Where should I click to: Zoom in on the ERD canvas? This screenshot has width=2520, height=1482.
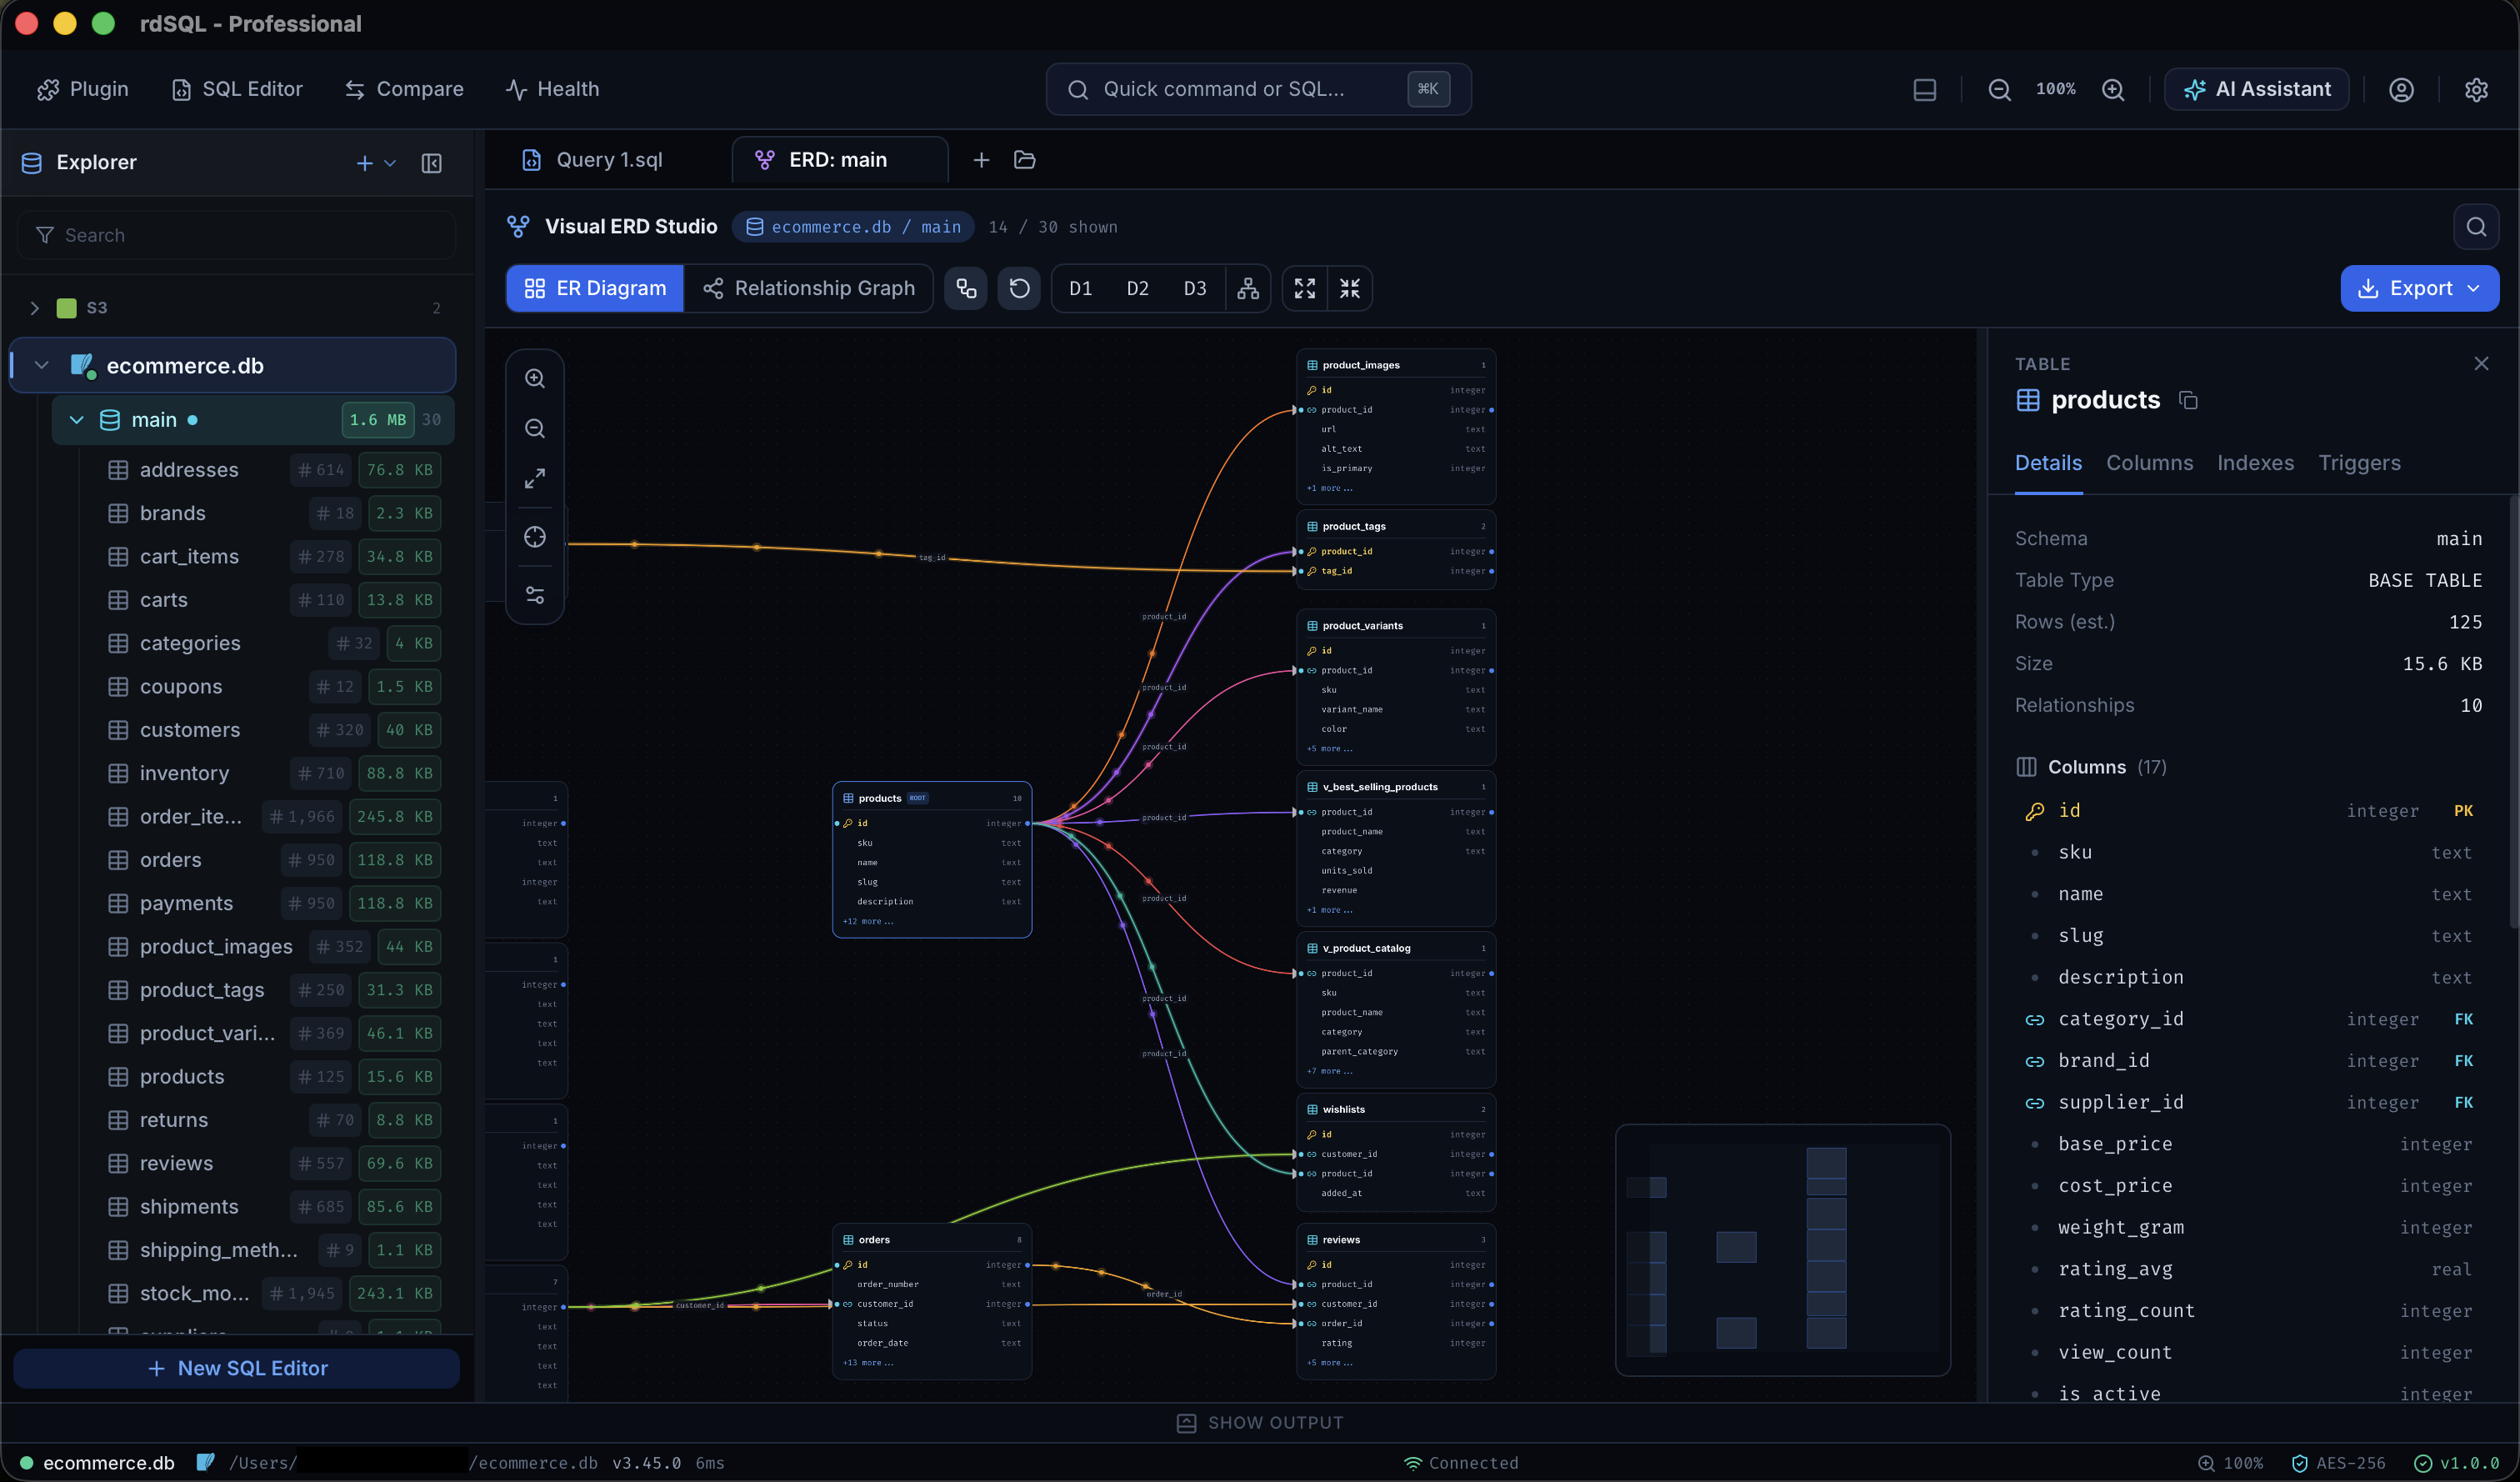[x=535, y=378]
